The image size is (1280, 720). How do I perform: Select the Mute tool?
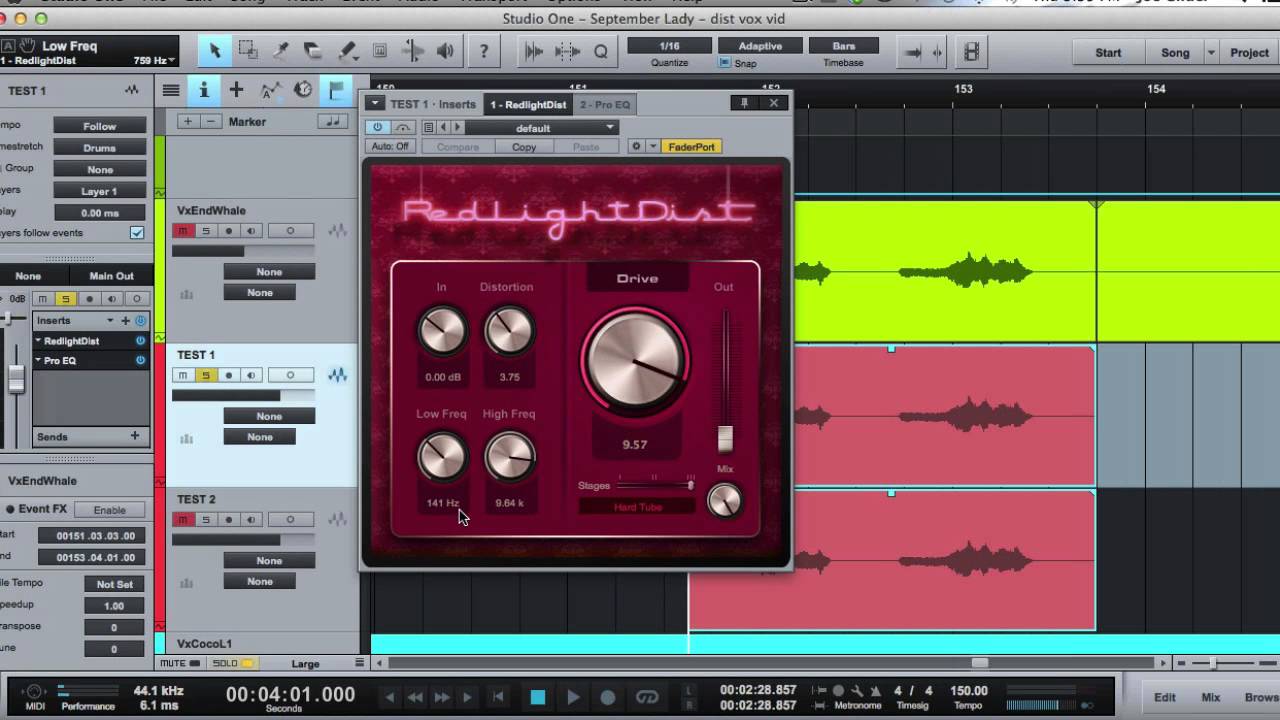coord(380,51)
